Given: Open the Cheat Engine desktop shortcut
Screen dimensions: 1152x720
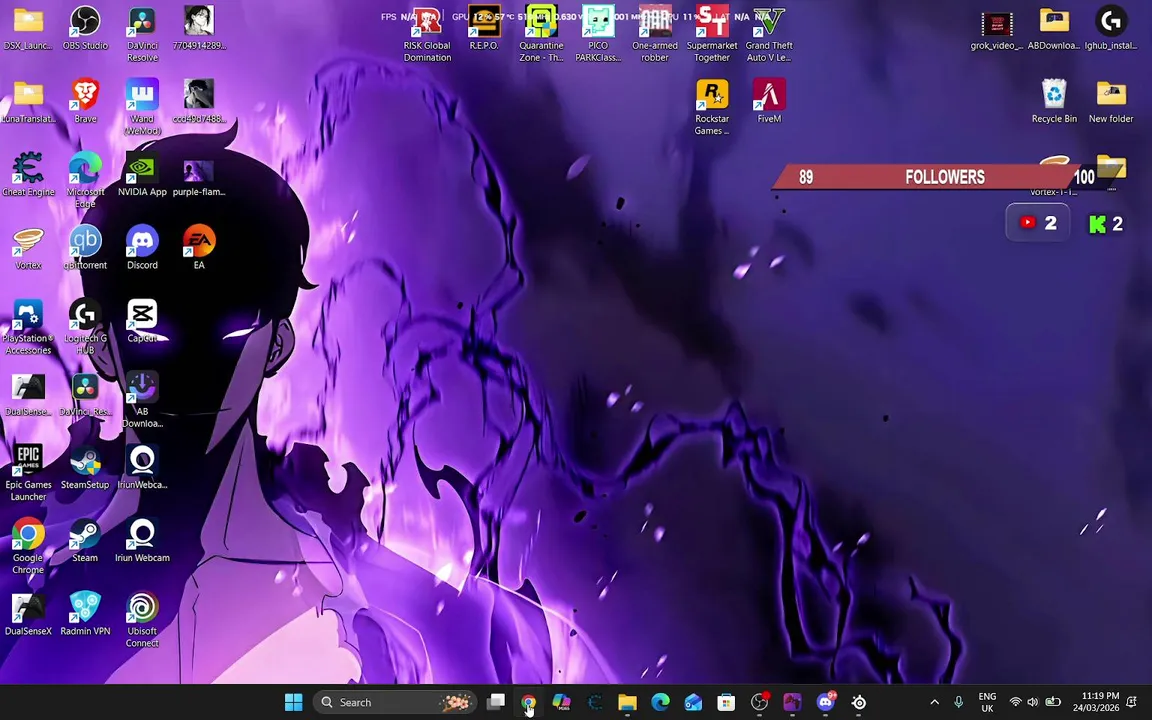Looking at the screenshot, I should click(x=28, y=175).
